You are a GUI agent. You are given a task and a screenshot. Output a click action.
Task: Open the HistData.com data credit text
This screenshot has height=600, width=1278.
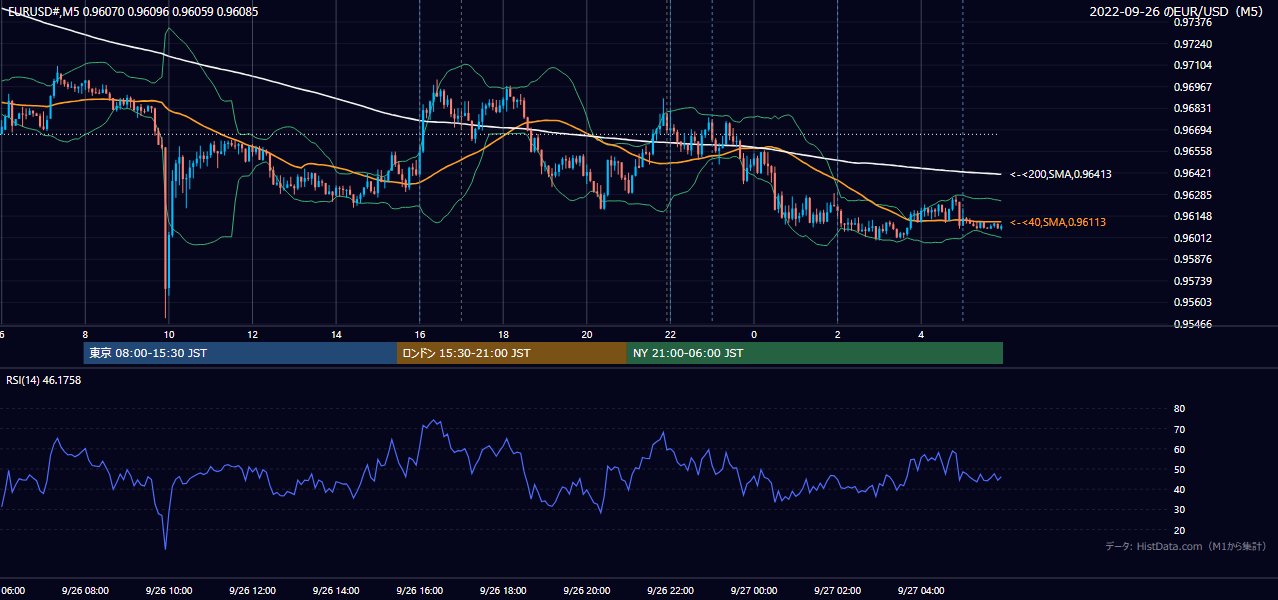click(x=1186, y=546)
